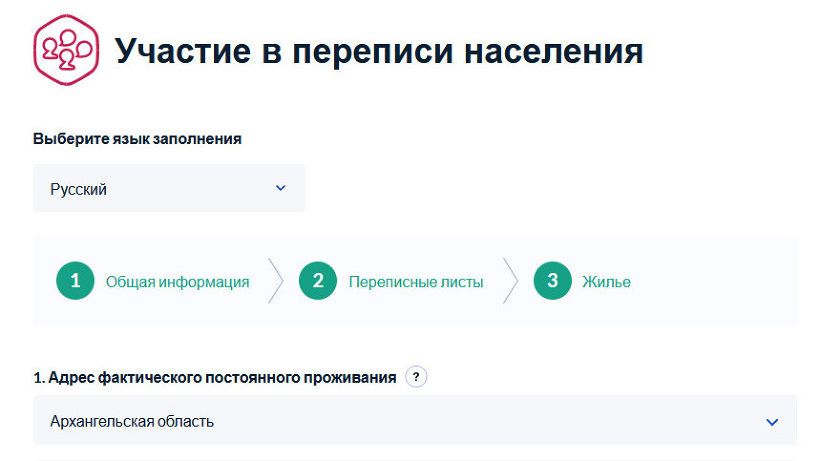This screenshot has height=461, width=820.
Task: Open the Русский language dropdown field
Action: [169, 188]
